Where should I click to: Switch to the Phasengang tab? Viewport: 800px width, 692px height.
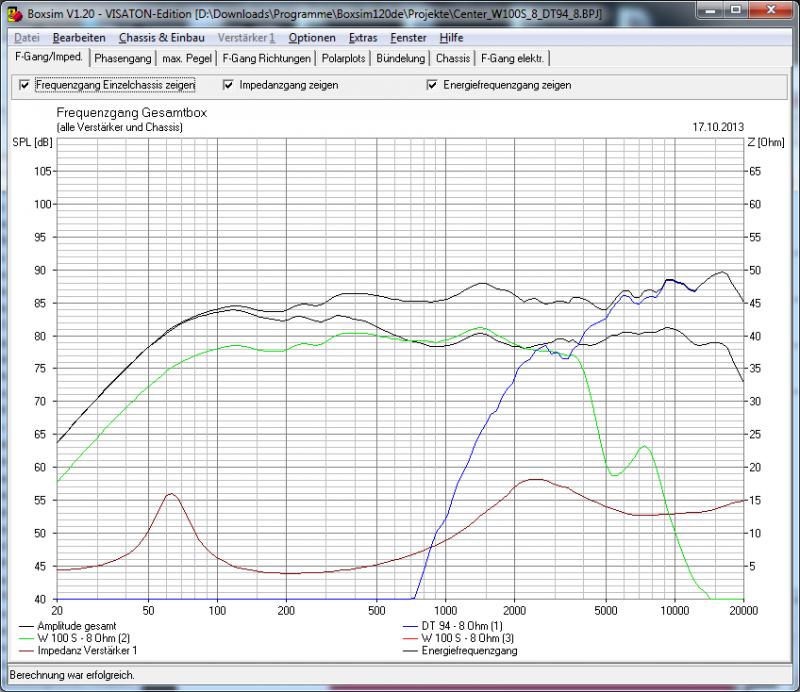pos(123,58)
